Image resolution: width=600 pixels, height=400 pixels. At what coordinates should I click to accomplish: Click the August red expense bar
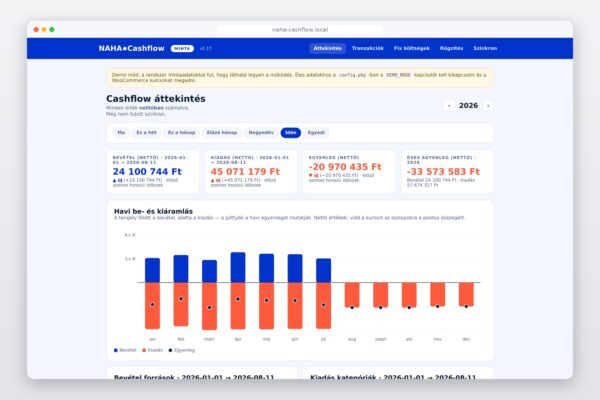pyautogui.click(x=352, y=295)
